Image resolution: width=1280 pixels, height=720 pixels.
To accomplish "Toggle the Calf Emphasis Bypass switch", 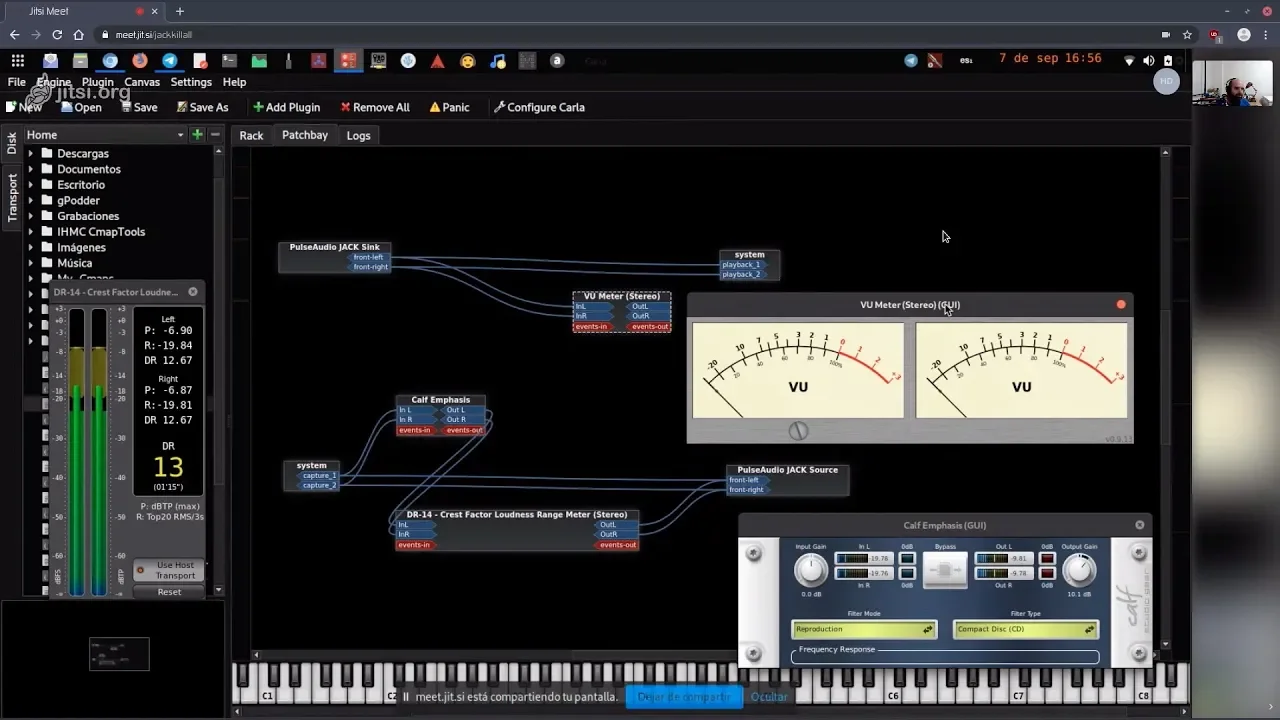I will click(945, 572).
